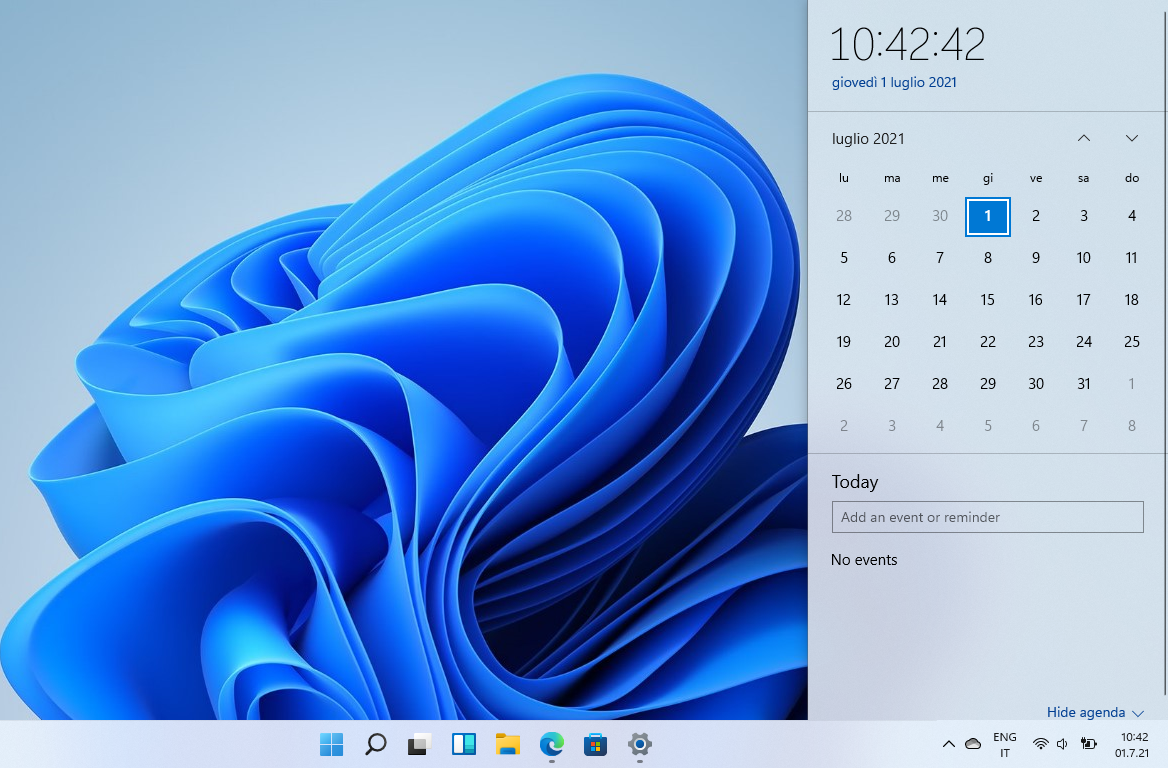Click the battery status tray icon
The height and width of the screenshot is (768, 1168).
coord(1088,743)
